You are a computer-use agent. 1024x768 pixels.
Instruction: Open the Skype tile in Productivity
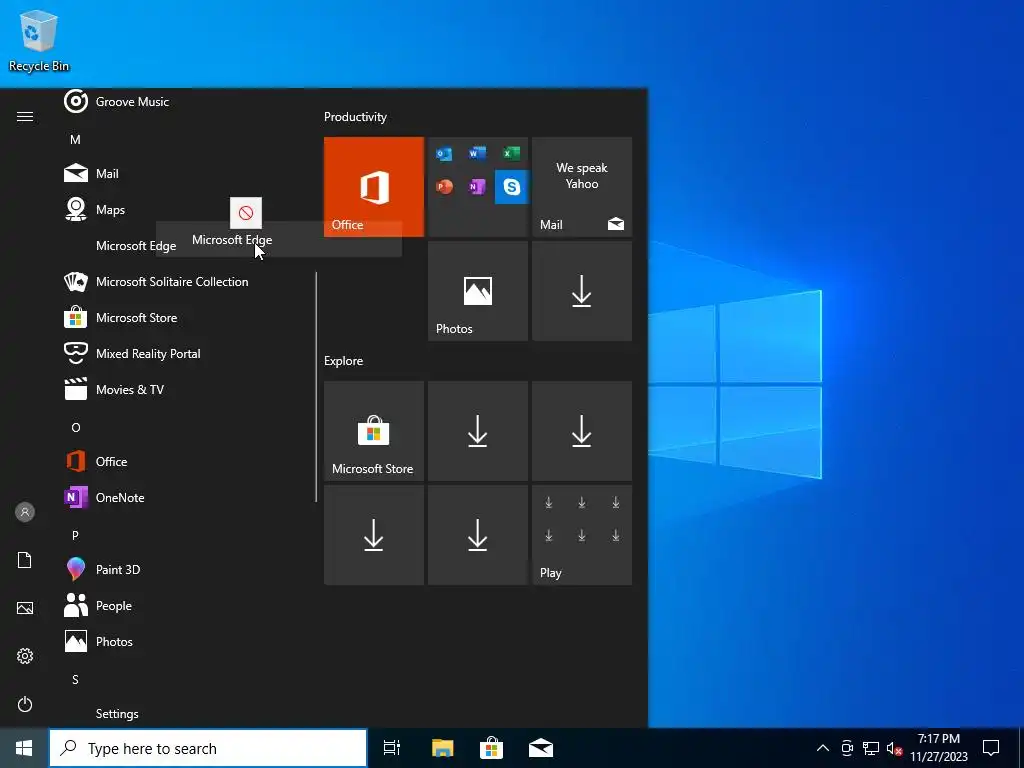(x=511, y=187)
